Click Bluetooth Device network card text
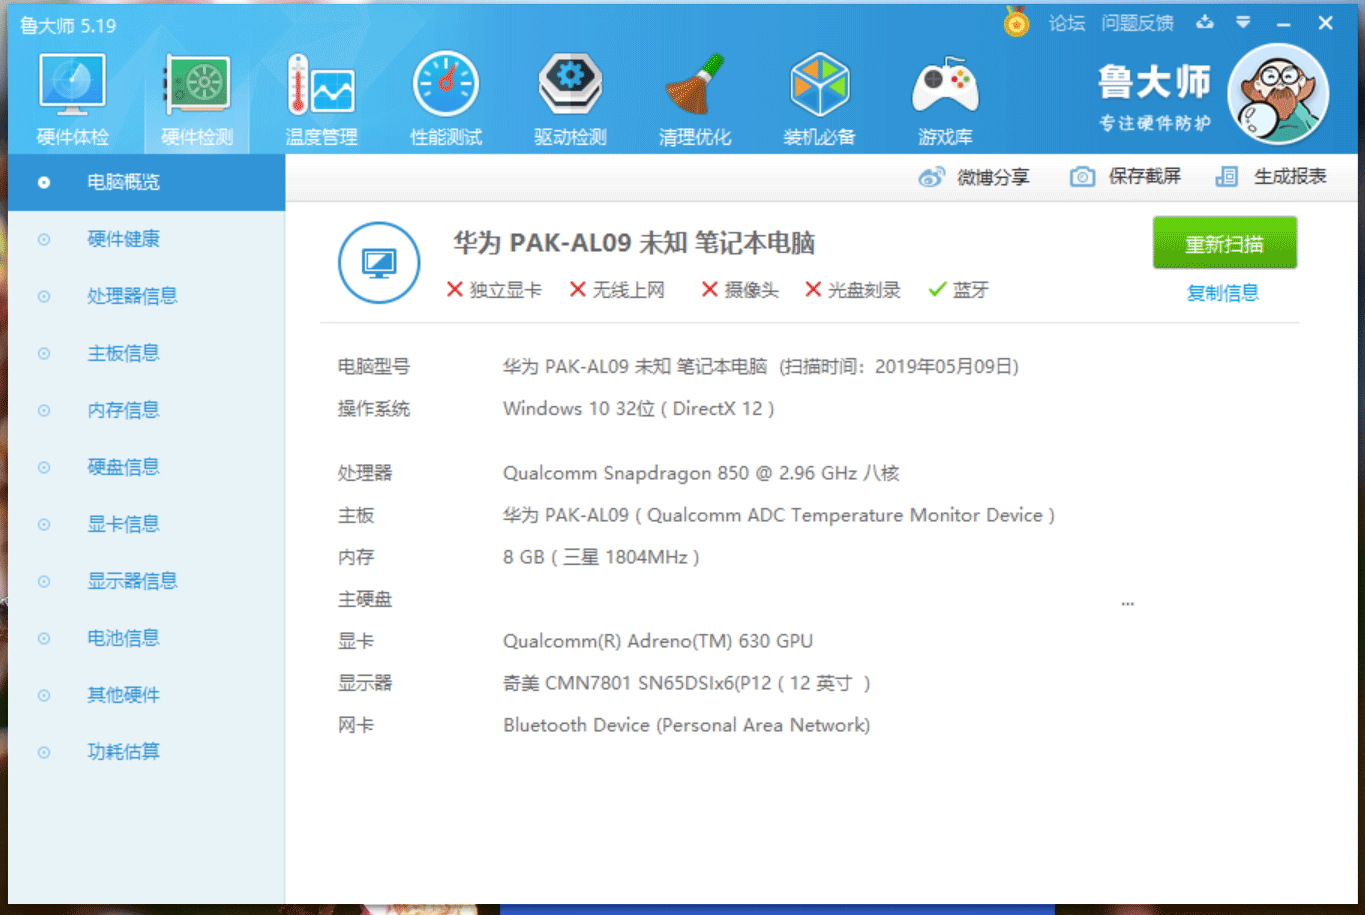 686,725
